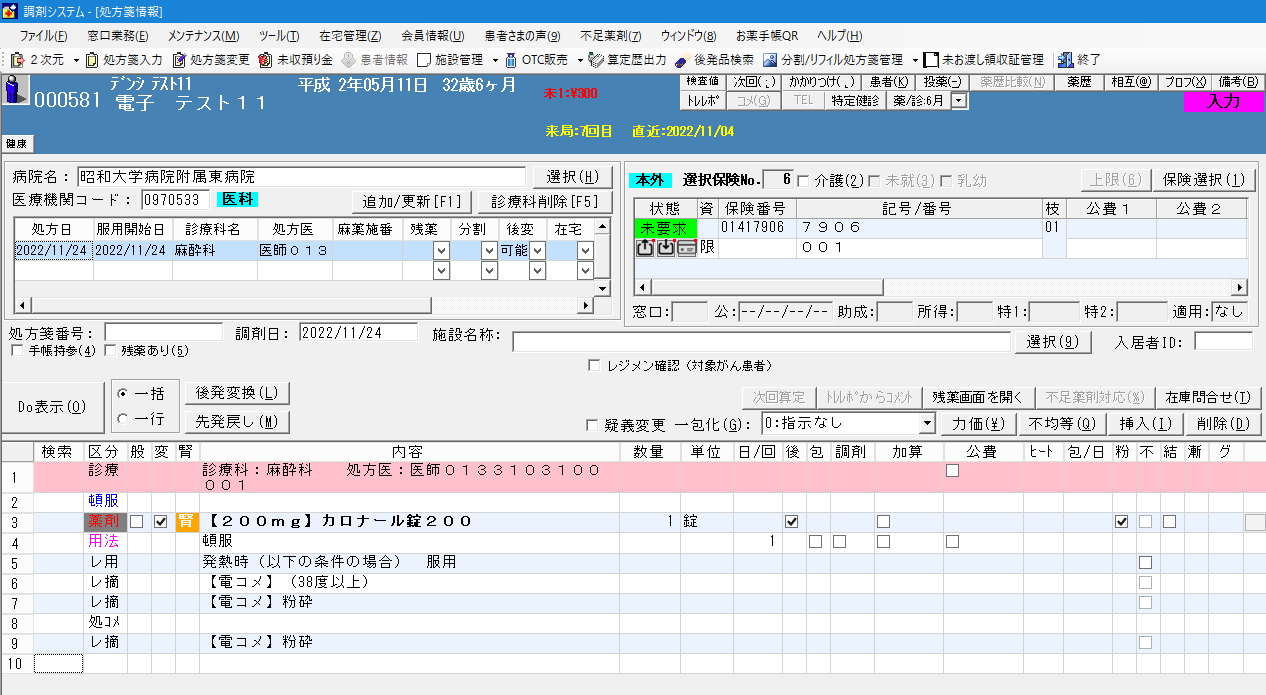The height and width of the screenshot is (695, 1266).
Task: Expand the 薬/診:6月 dropdown arrow
Action: coord(959,100)
